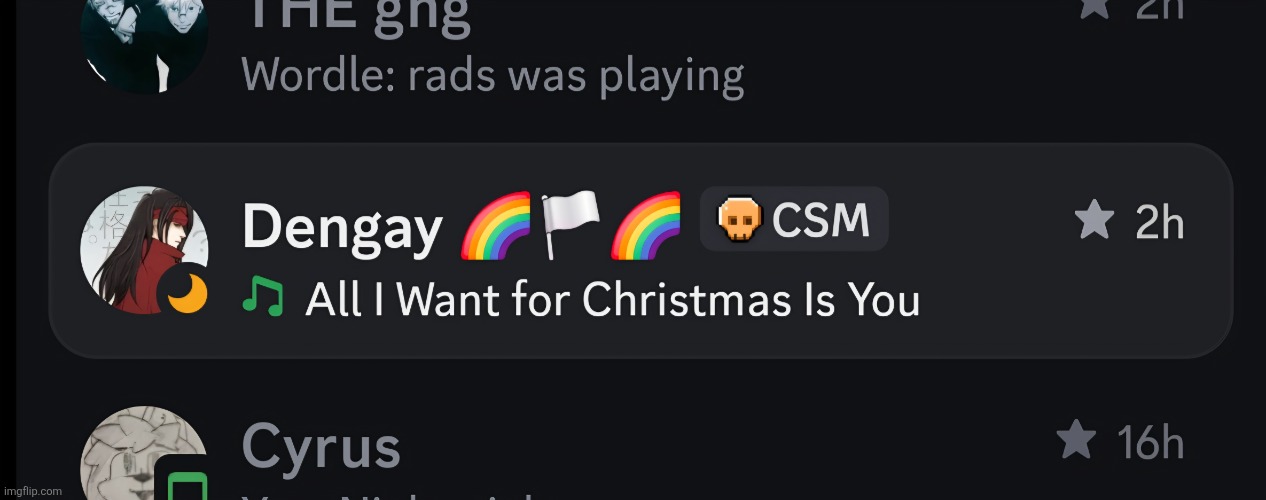
Task: Tap the 2h timestamp on Dengay row
Action: [x=1159, y=222]
